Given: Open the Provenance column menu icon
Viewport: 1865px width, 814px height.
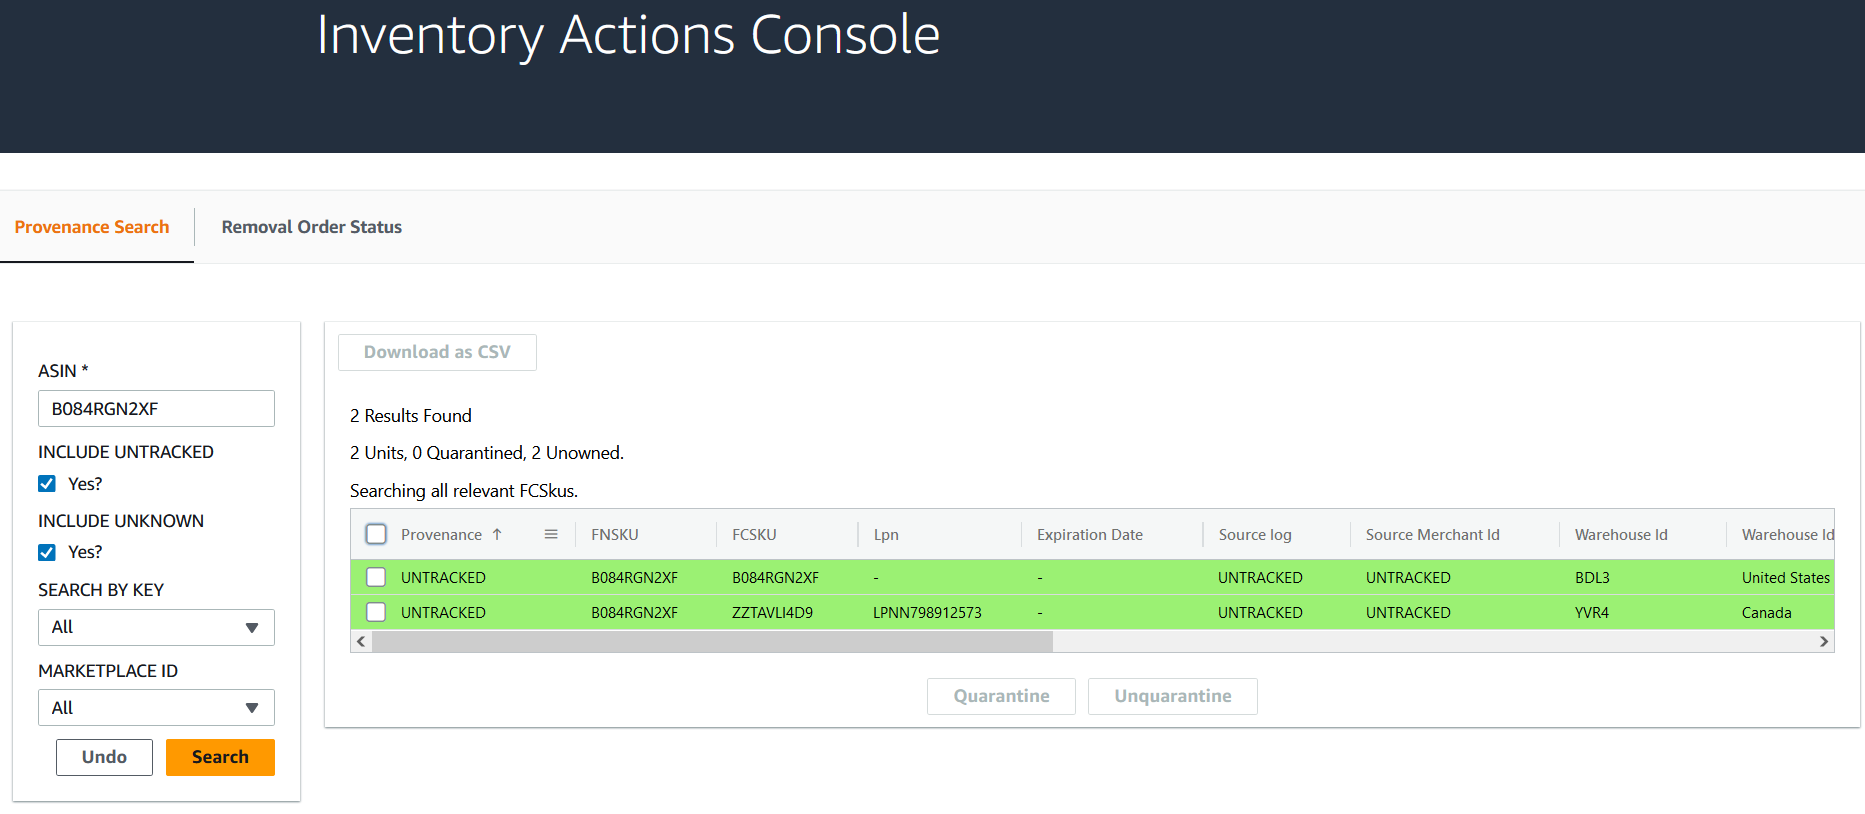Looking at the screenshot, I should click(x=551, y=535).
